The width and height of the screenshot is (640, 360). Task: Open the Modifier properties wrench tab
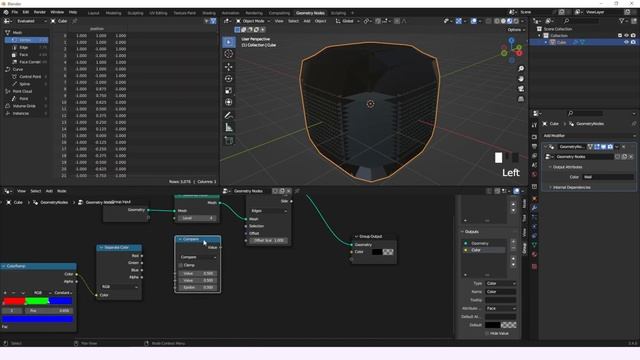coord(534,208)
